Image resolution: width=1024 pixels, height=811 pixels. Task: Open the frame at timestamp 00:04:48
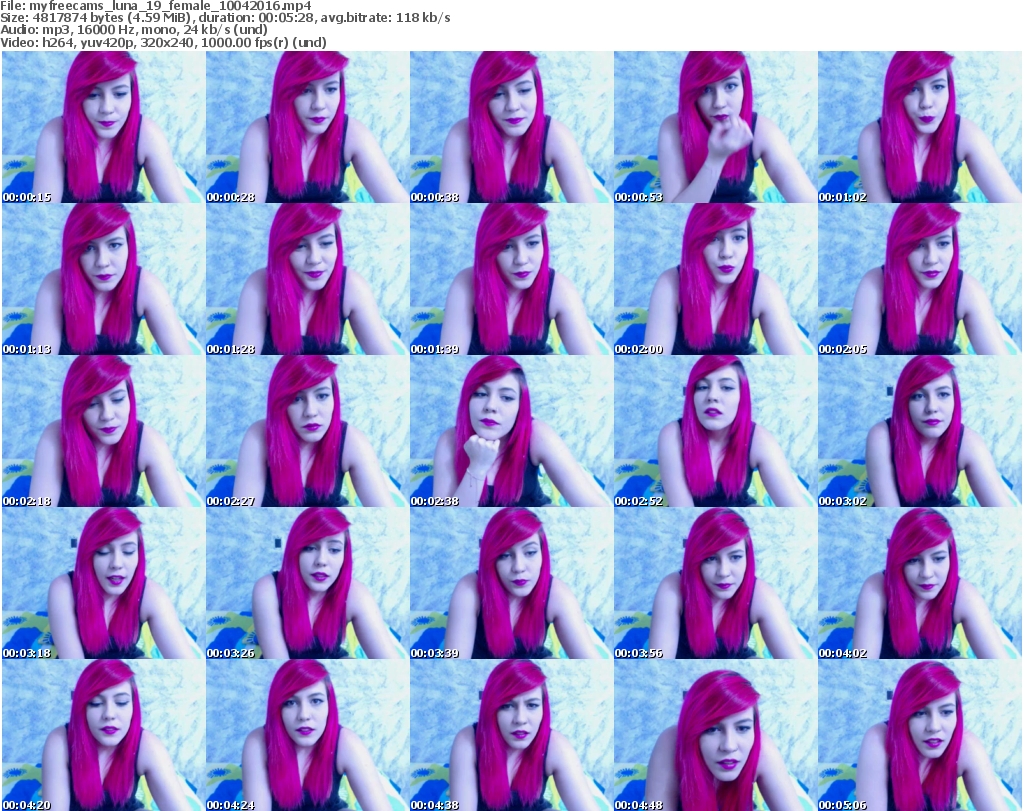click(x=715, y=735)
